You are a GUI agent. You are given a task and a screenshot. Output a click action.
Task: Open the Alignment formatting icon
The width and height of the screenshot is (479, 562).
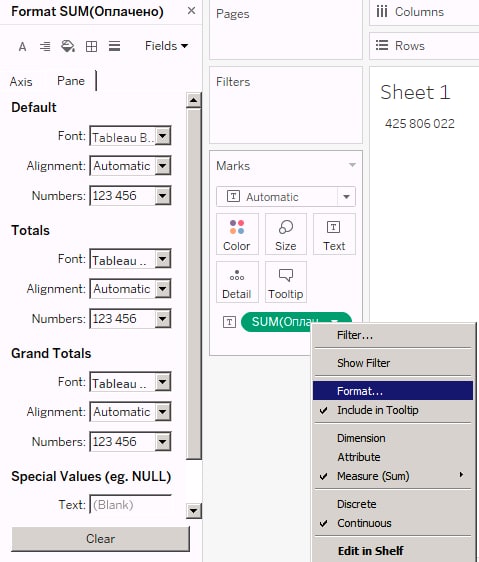[45, 46]
